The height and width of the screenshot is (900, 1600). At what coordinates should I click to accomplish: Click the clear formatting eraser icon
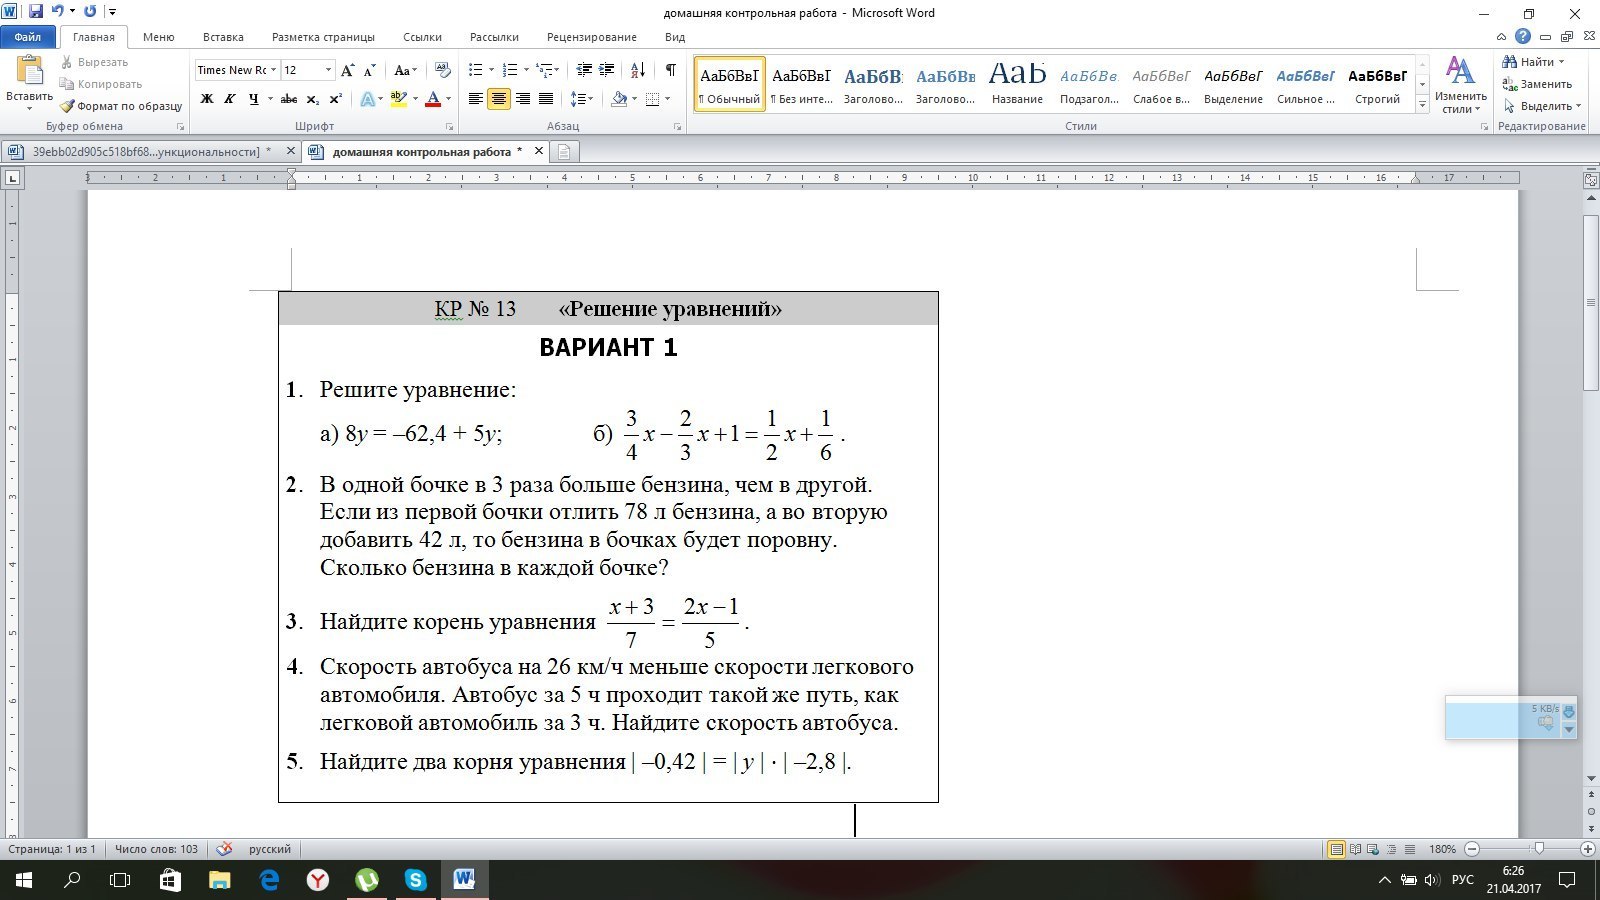point(443,70)
